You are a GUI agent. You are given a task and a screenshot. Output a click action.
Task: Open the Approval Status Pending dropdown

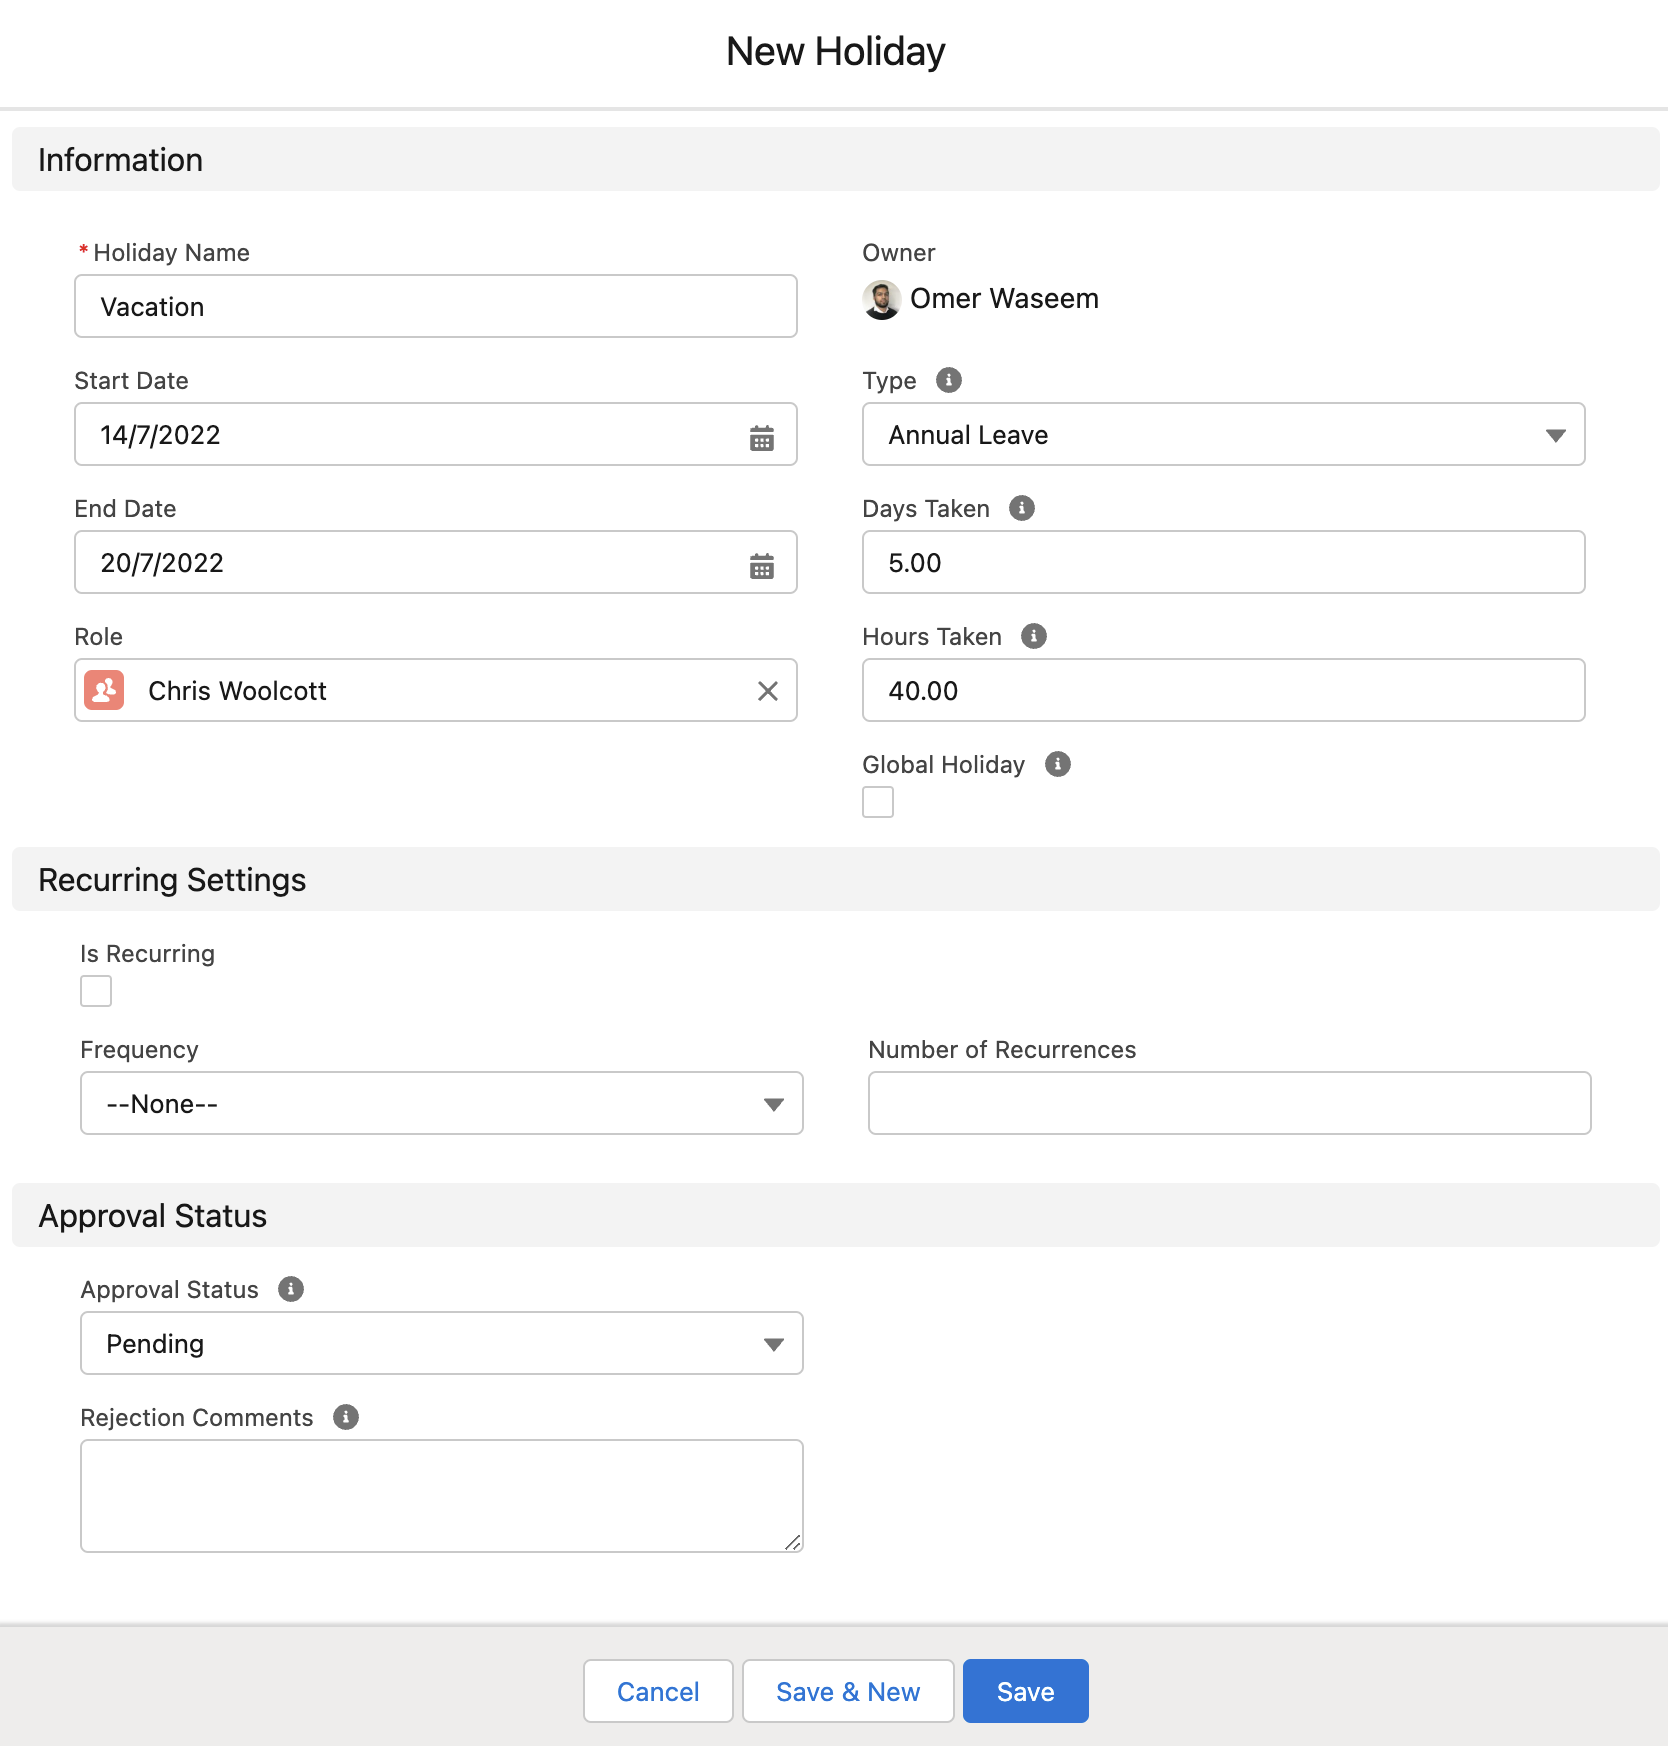(x=441, y=1343)
